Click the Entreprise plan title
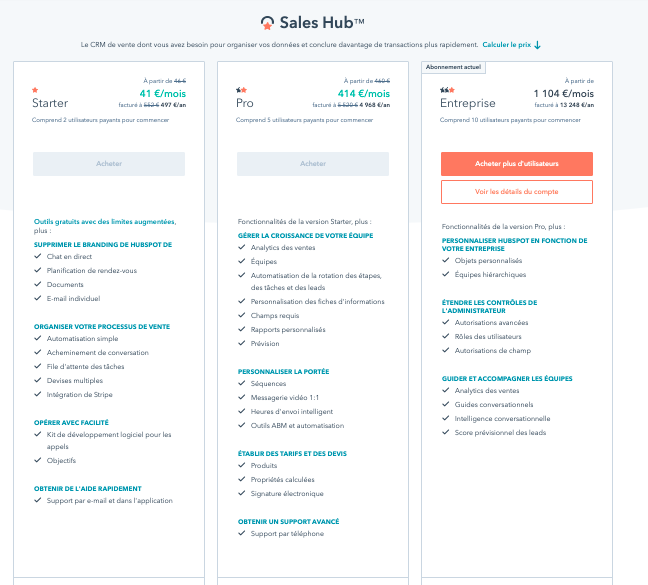The image size is (648, 585). click(x=467, y=103)
